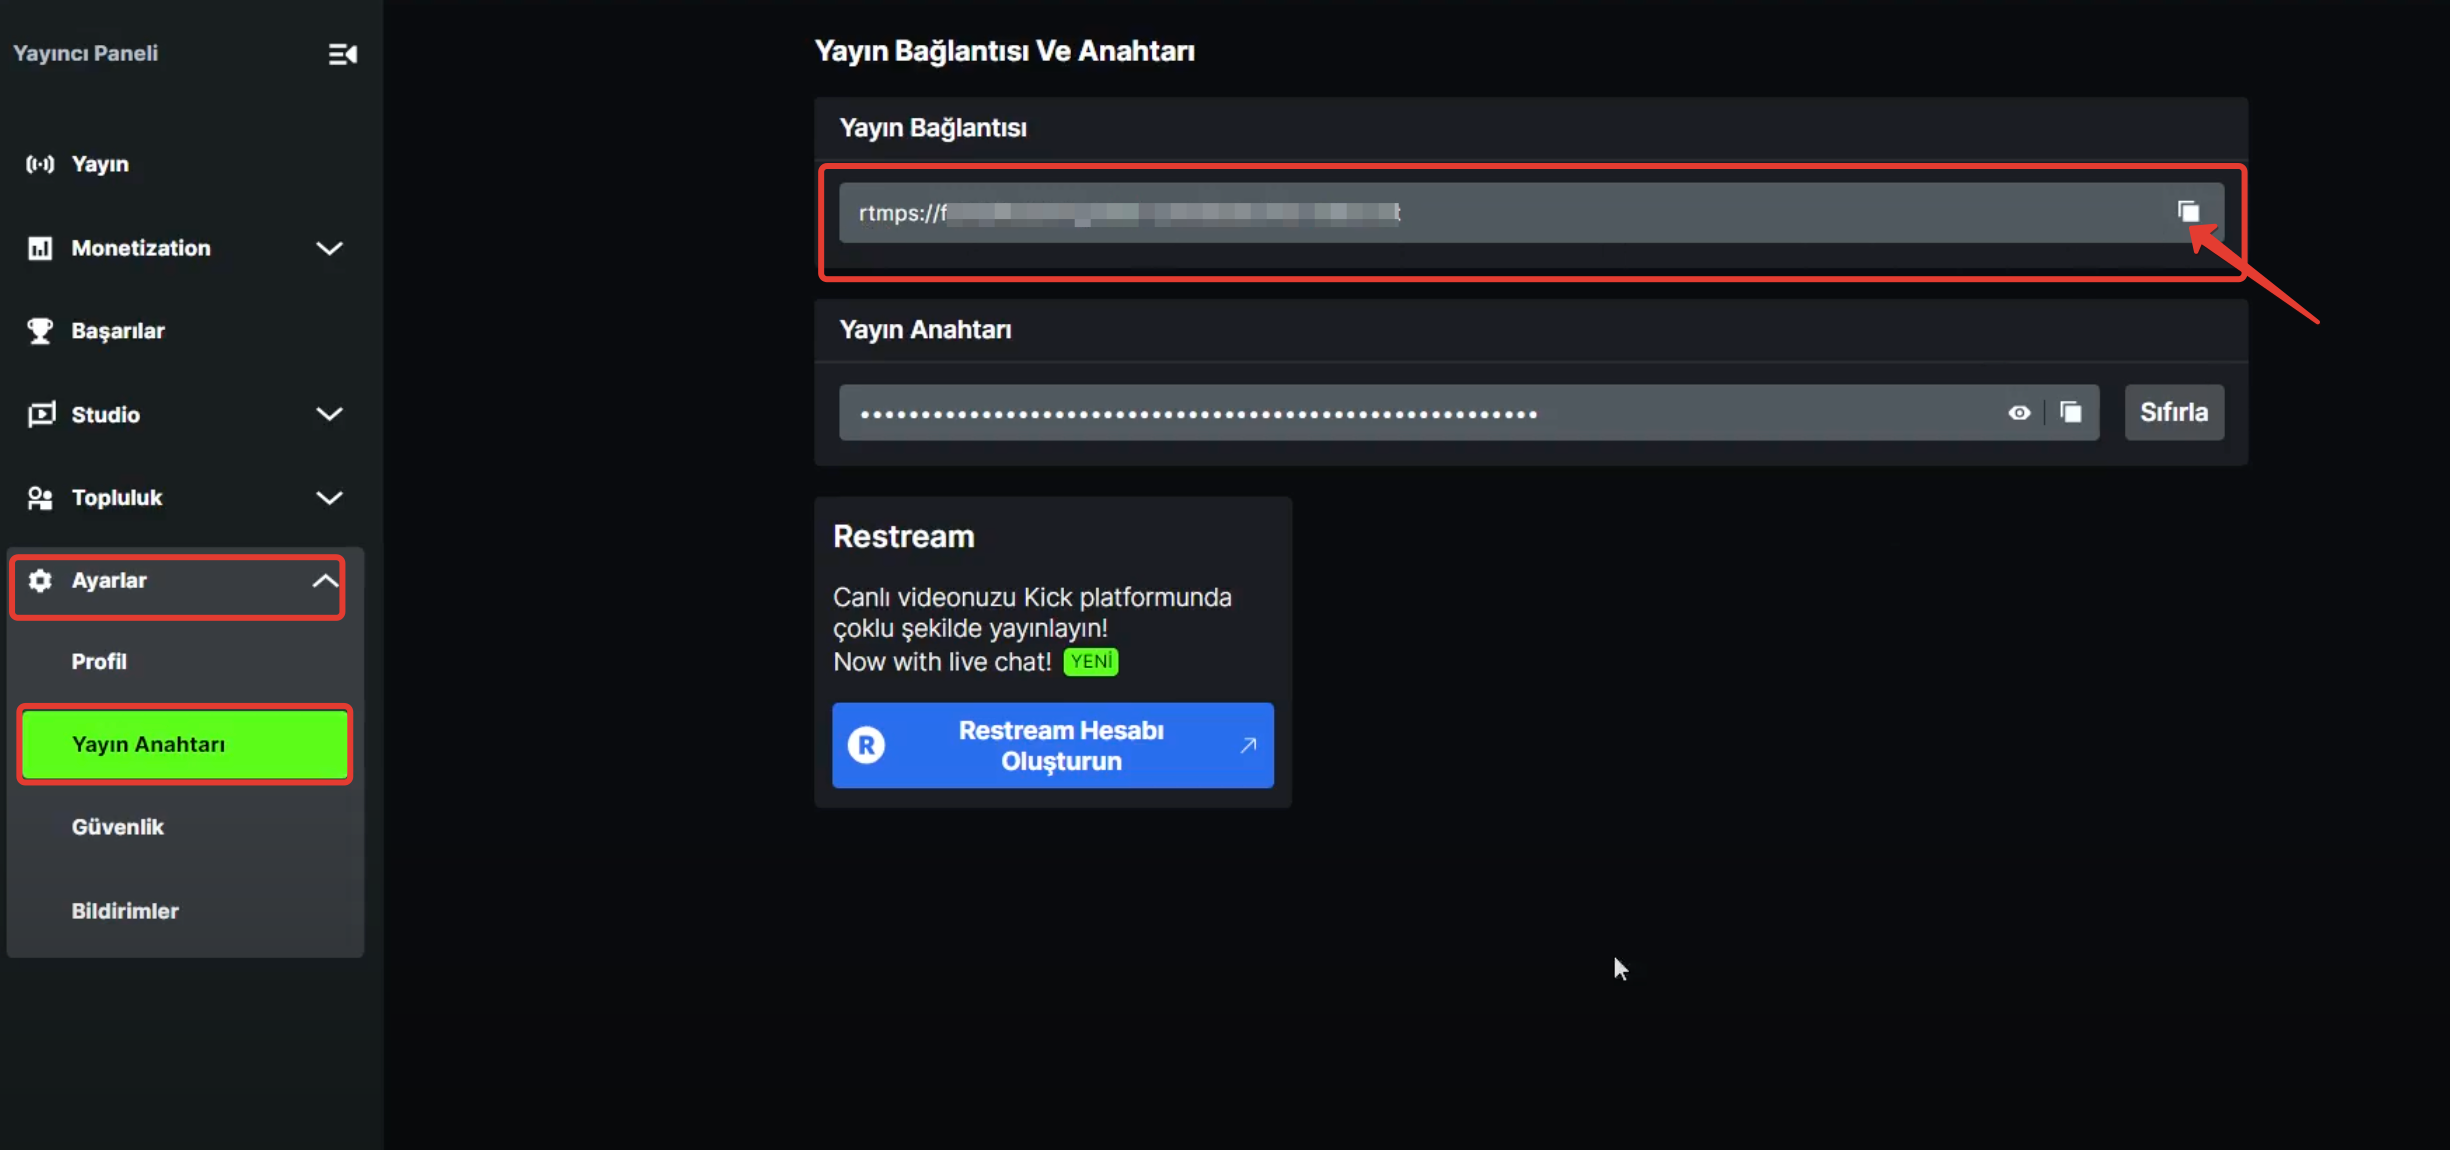Click the 'Yayın Bağlantısı Ve Anahtarı' heading
Image resolution: width=2450 pixels, height=1150 pixels.
[1004, 51]
